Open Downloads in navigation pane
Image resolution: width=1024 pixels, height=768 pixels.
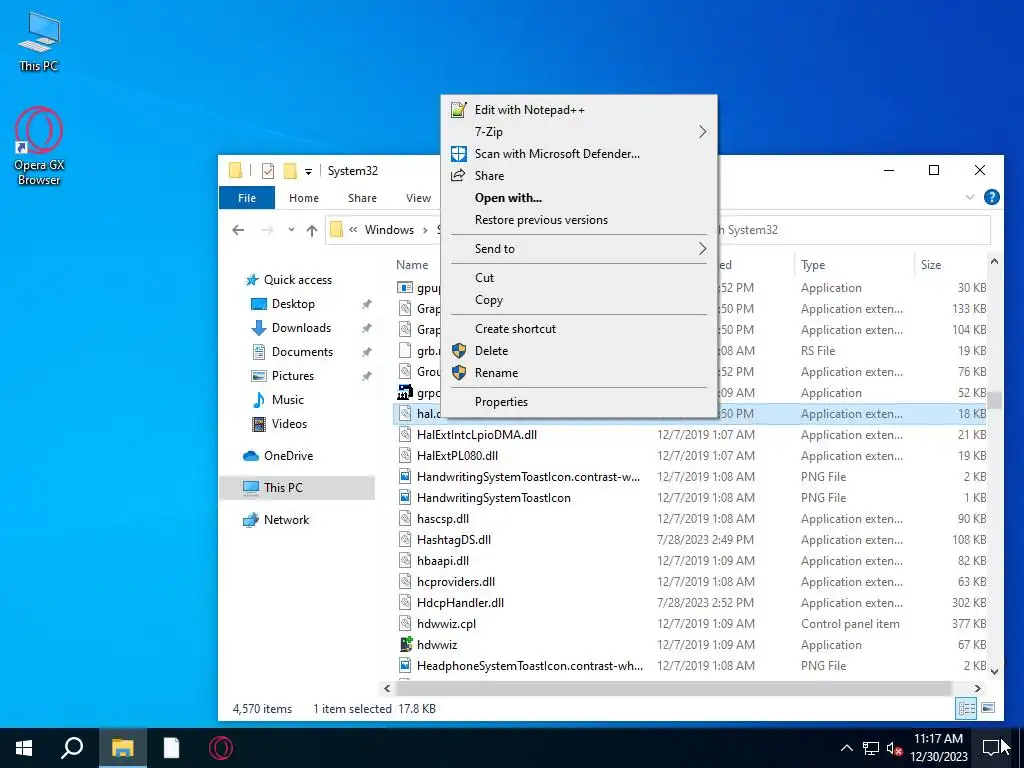[x=301, y=328]
